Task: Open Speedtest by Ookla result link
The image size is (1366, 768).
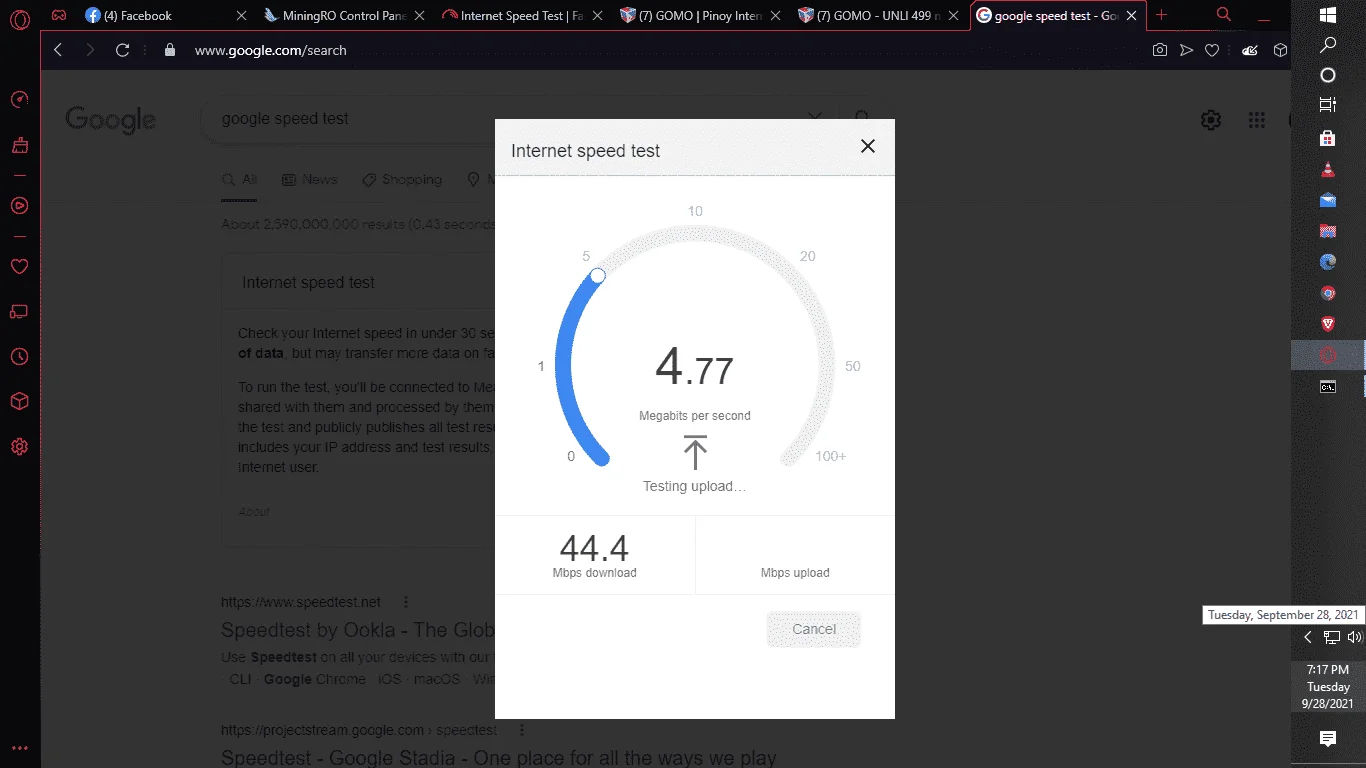Action: point(358,630)
